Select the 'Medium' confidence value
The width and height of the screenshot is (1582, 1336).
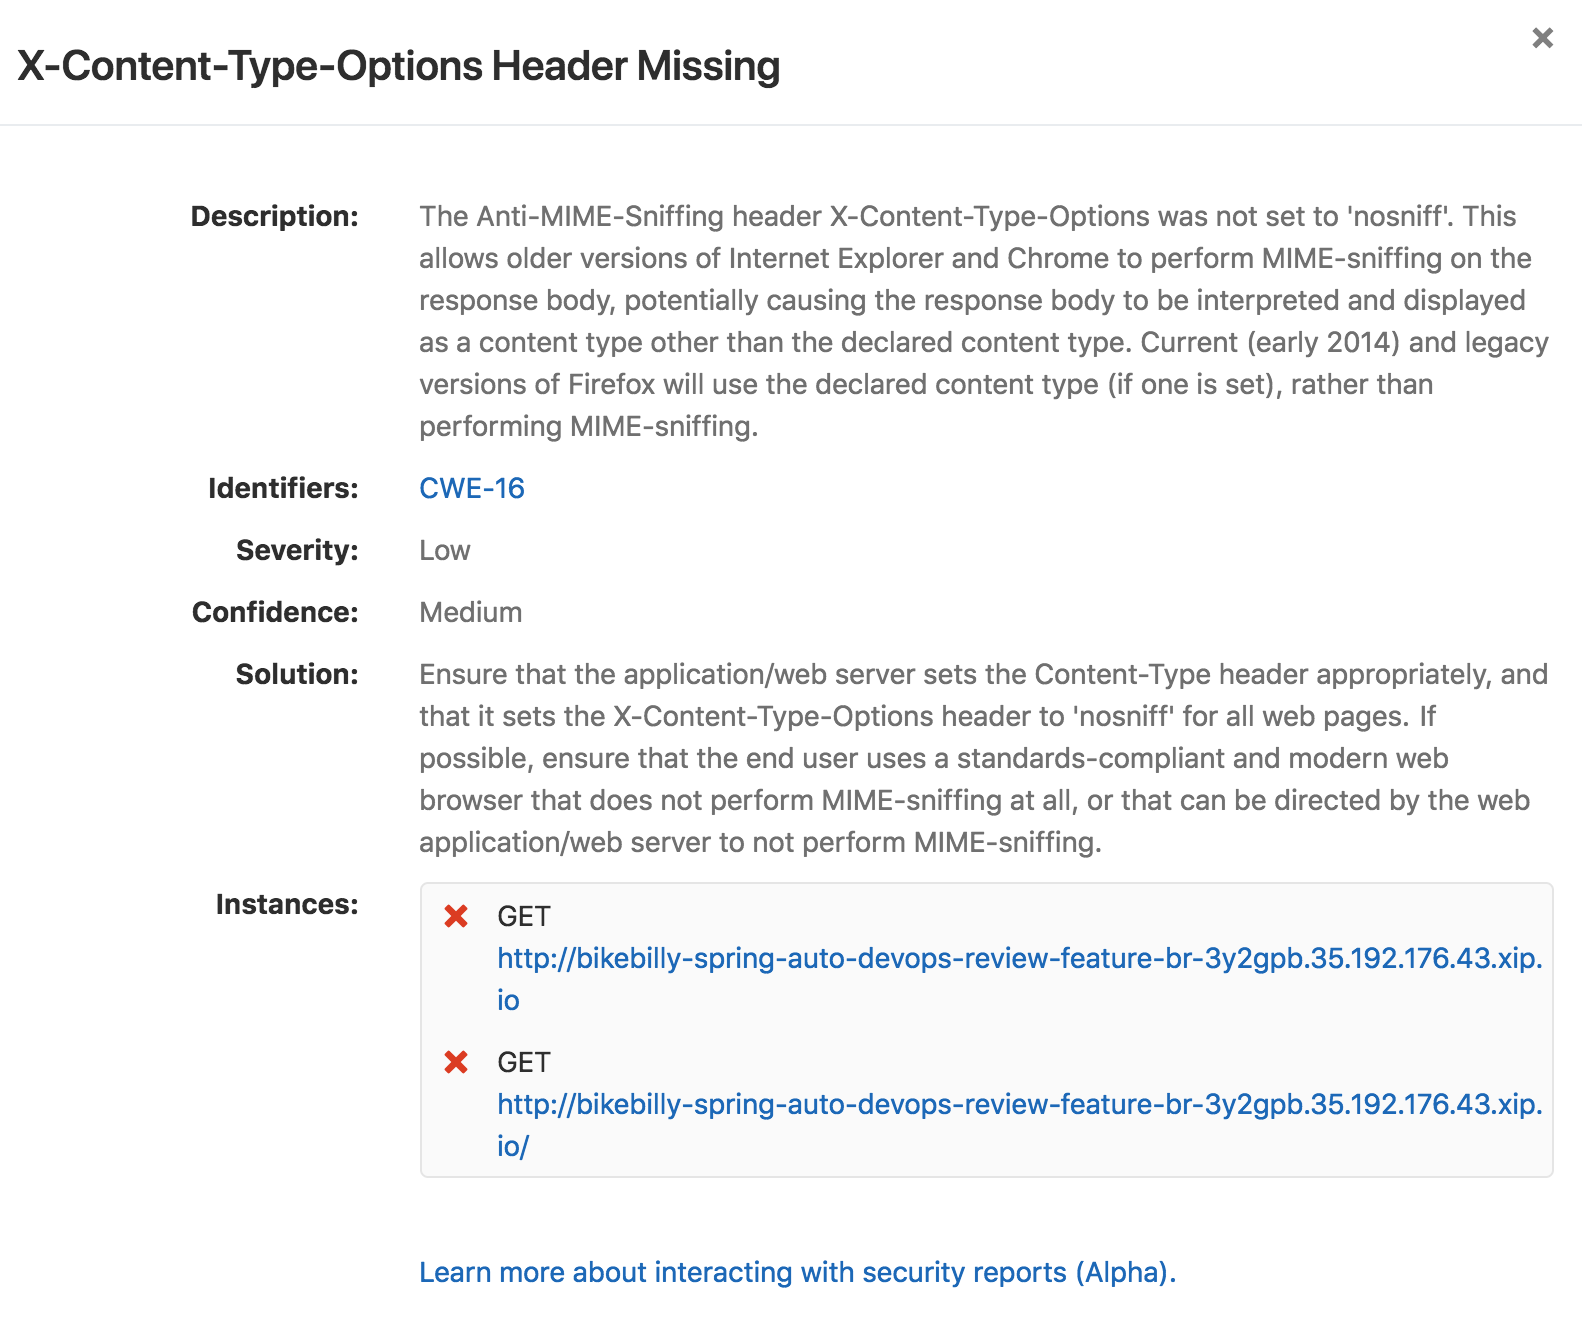click(x=470, y=612)
